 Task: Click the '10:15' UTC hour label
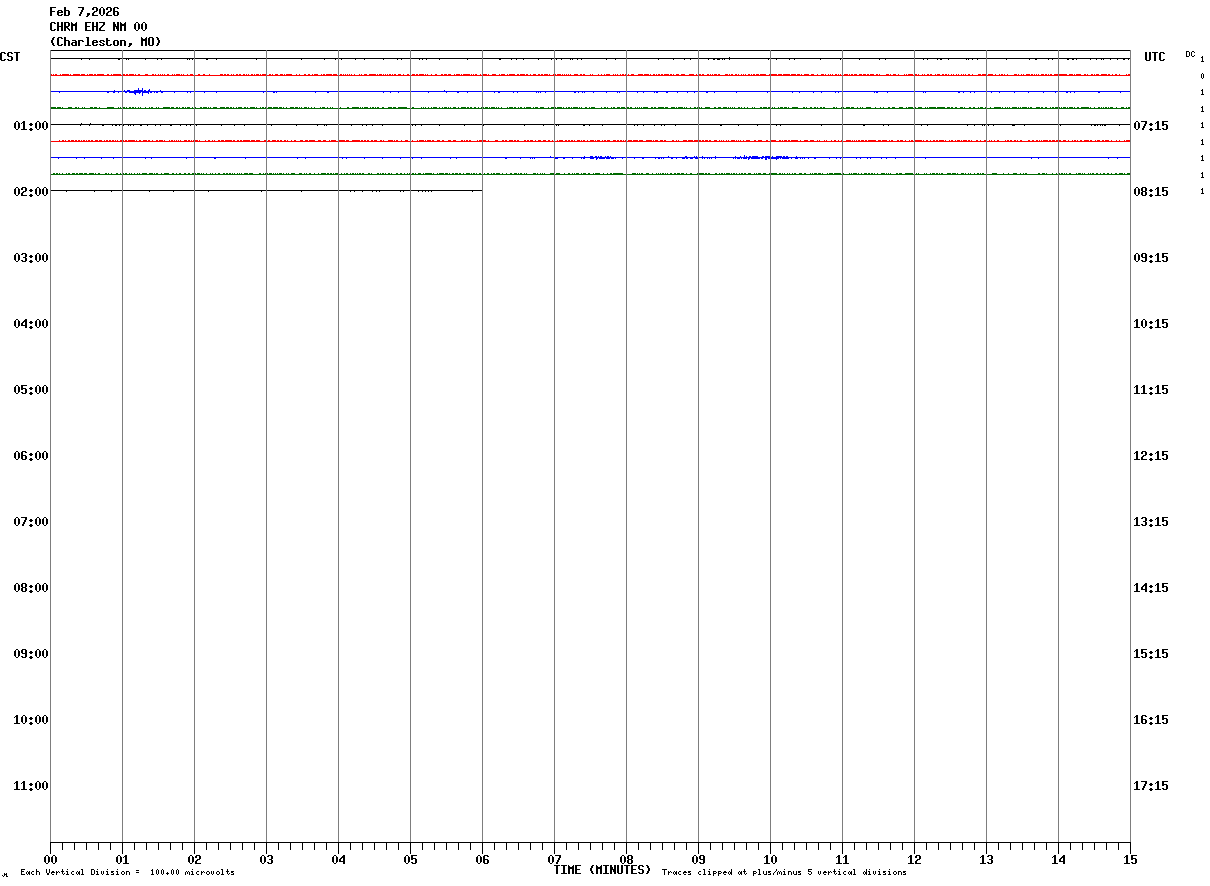[1151, 323]
